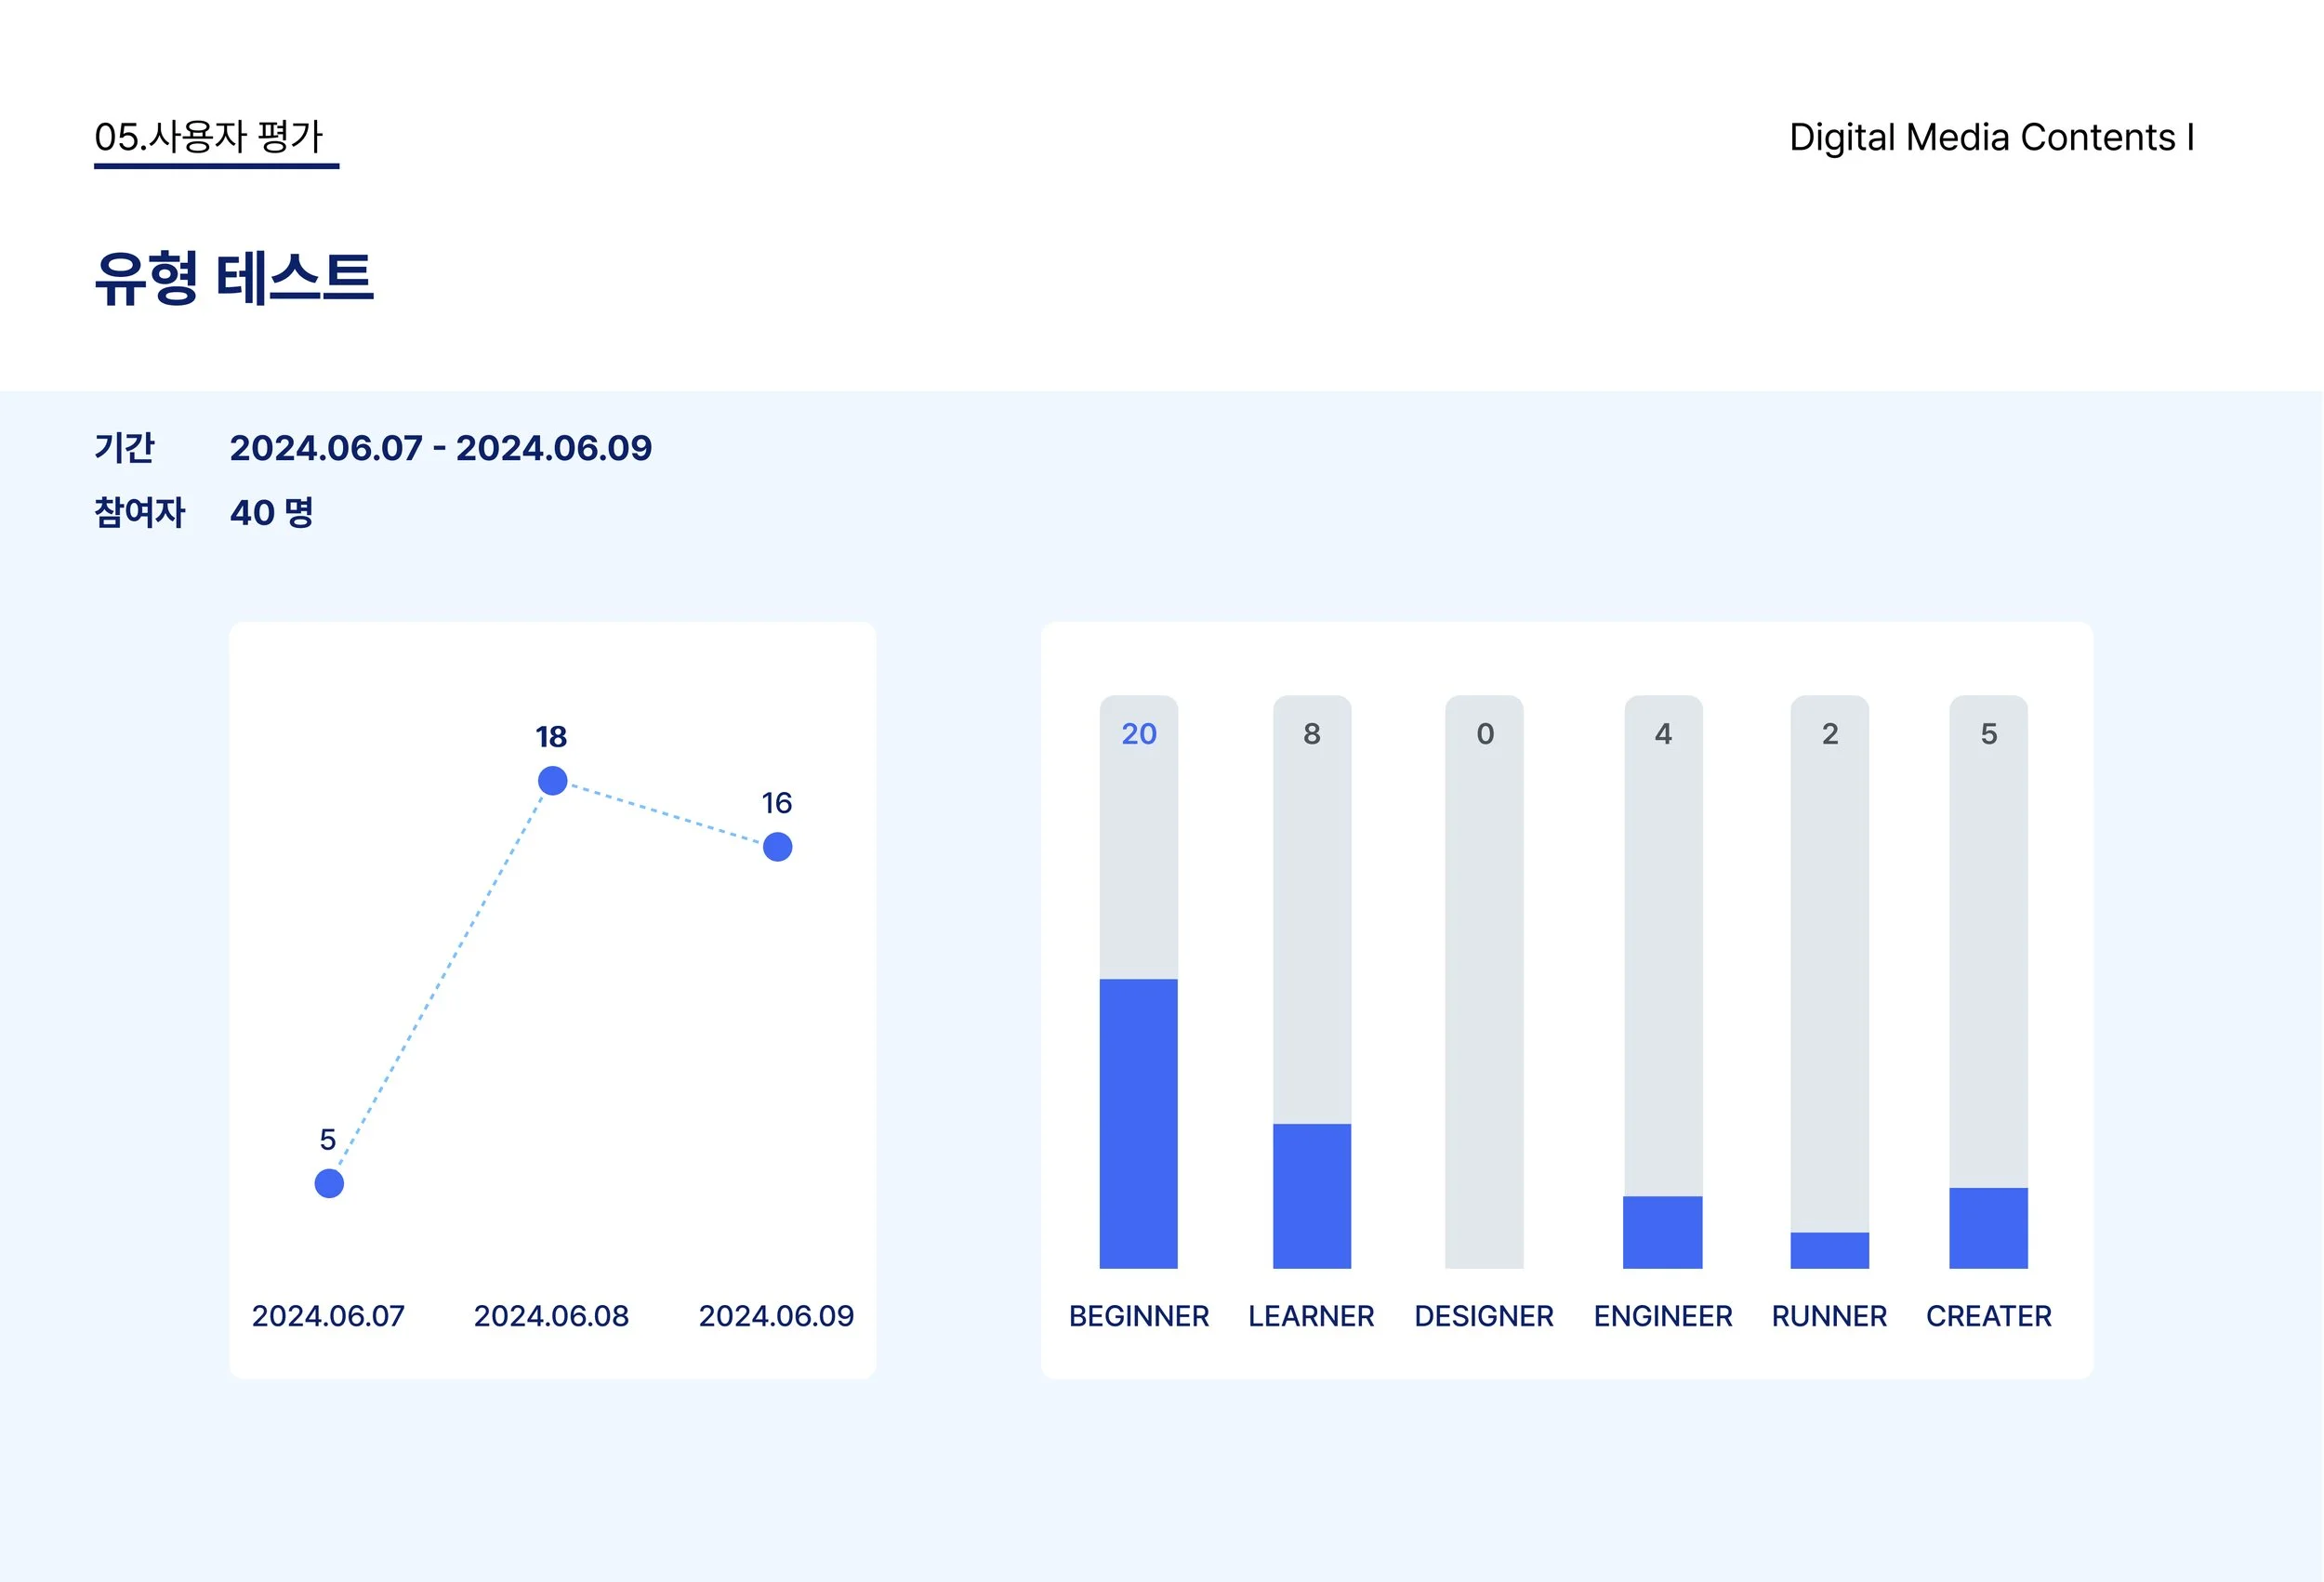Click the DESIGNER category label

click(1485, 1316)
